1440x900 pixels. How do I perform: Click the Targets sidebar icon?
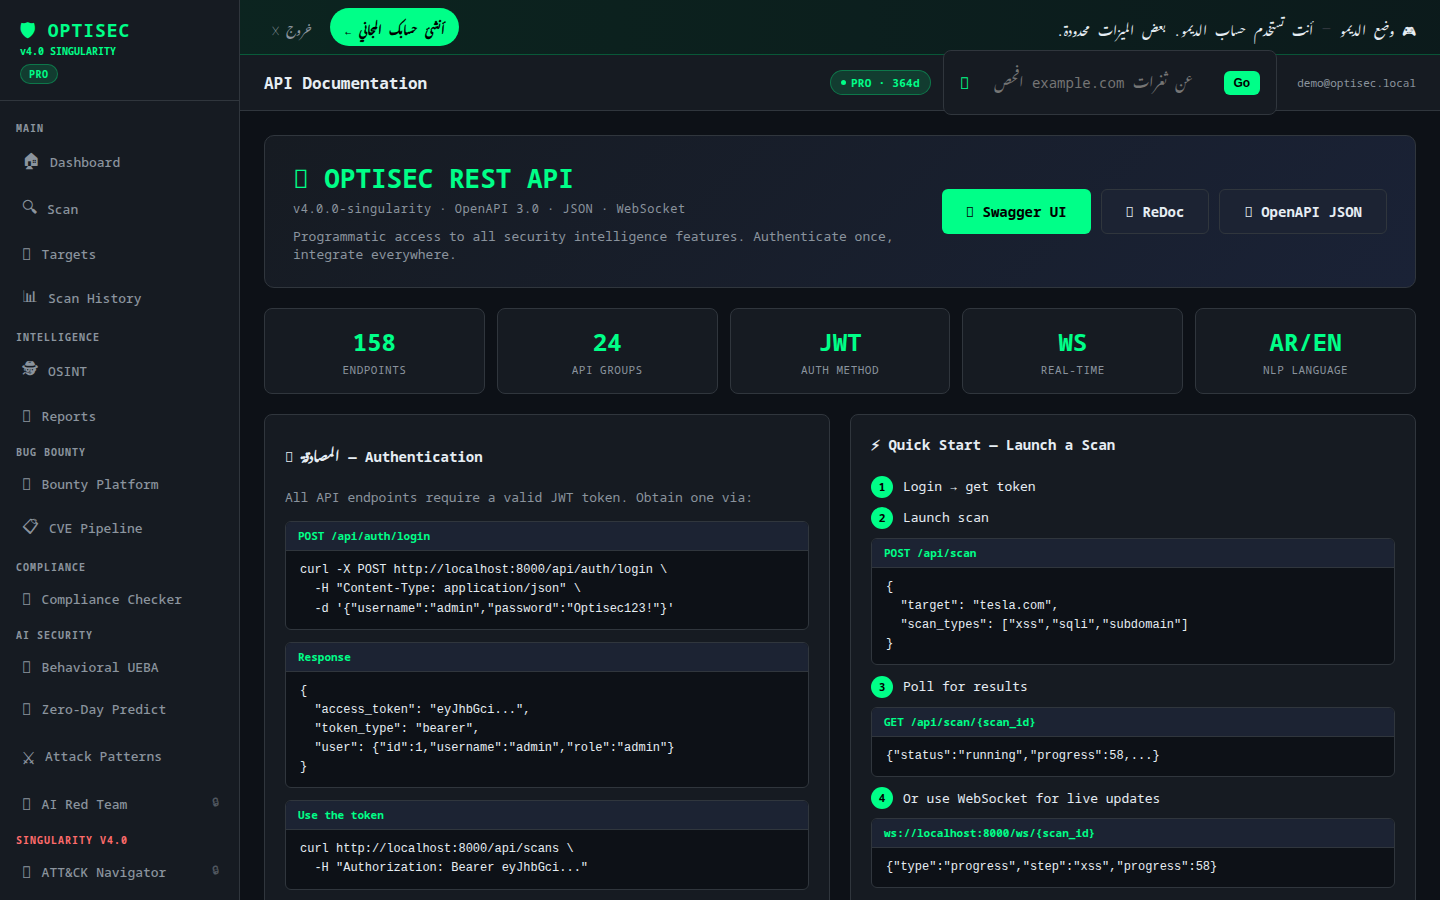tap(27, 254)
